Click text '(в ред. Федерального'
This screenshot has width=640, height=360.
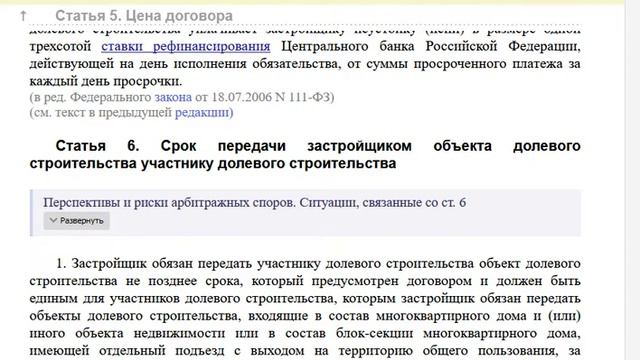90,97
